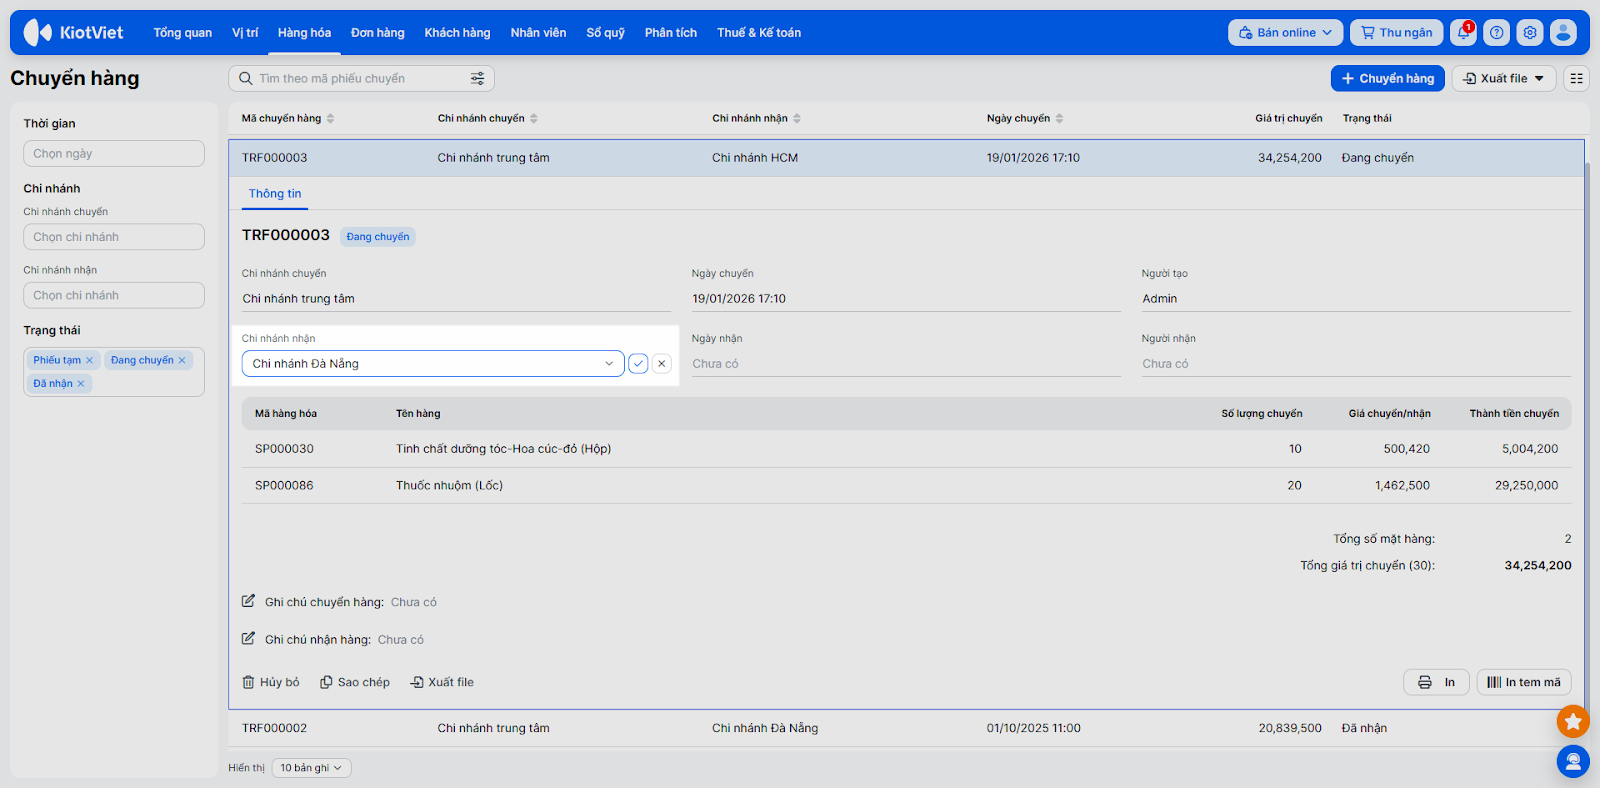Remove the Phiếu tạm status filter
The image size is (1600, 788).
coord(89,361)
